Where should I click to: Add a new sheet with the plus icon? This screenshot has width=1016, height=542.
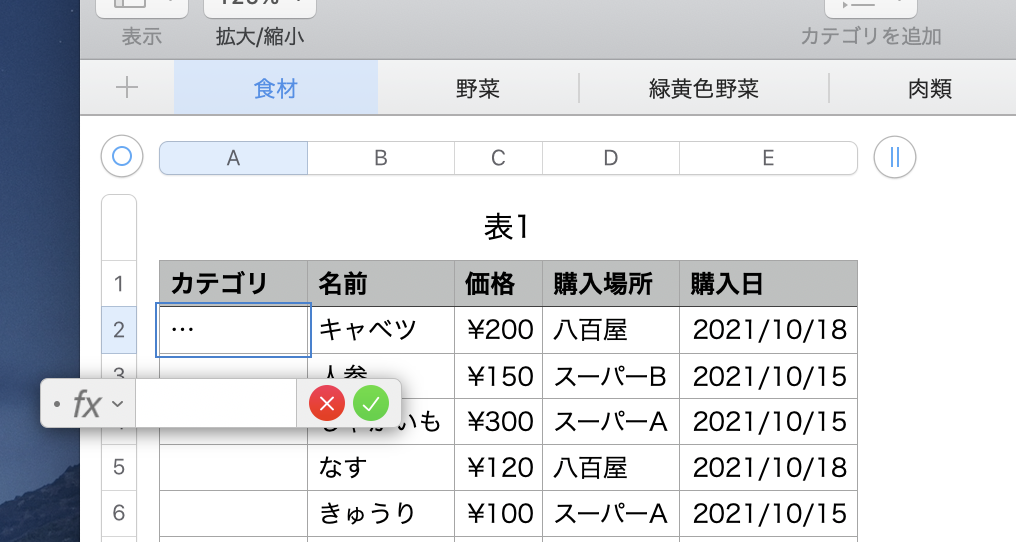[127, 88]
